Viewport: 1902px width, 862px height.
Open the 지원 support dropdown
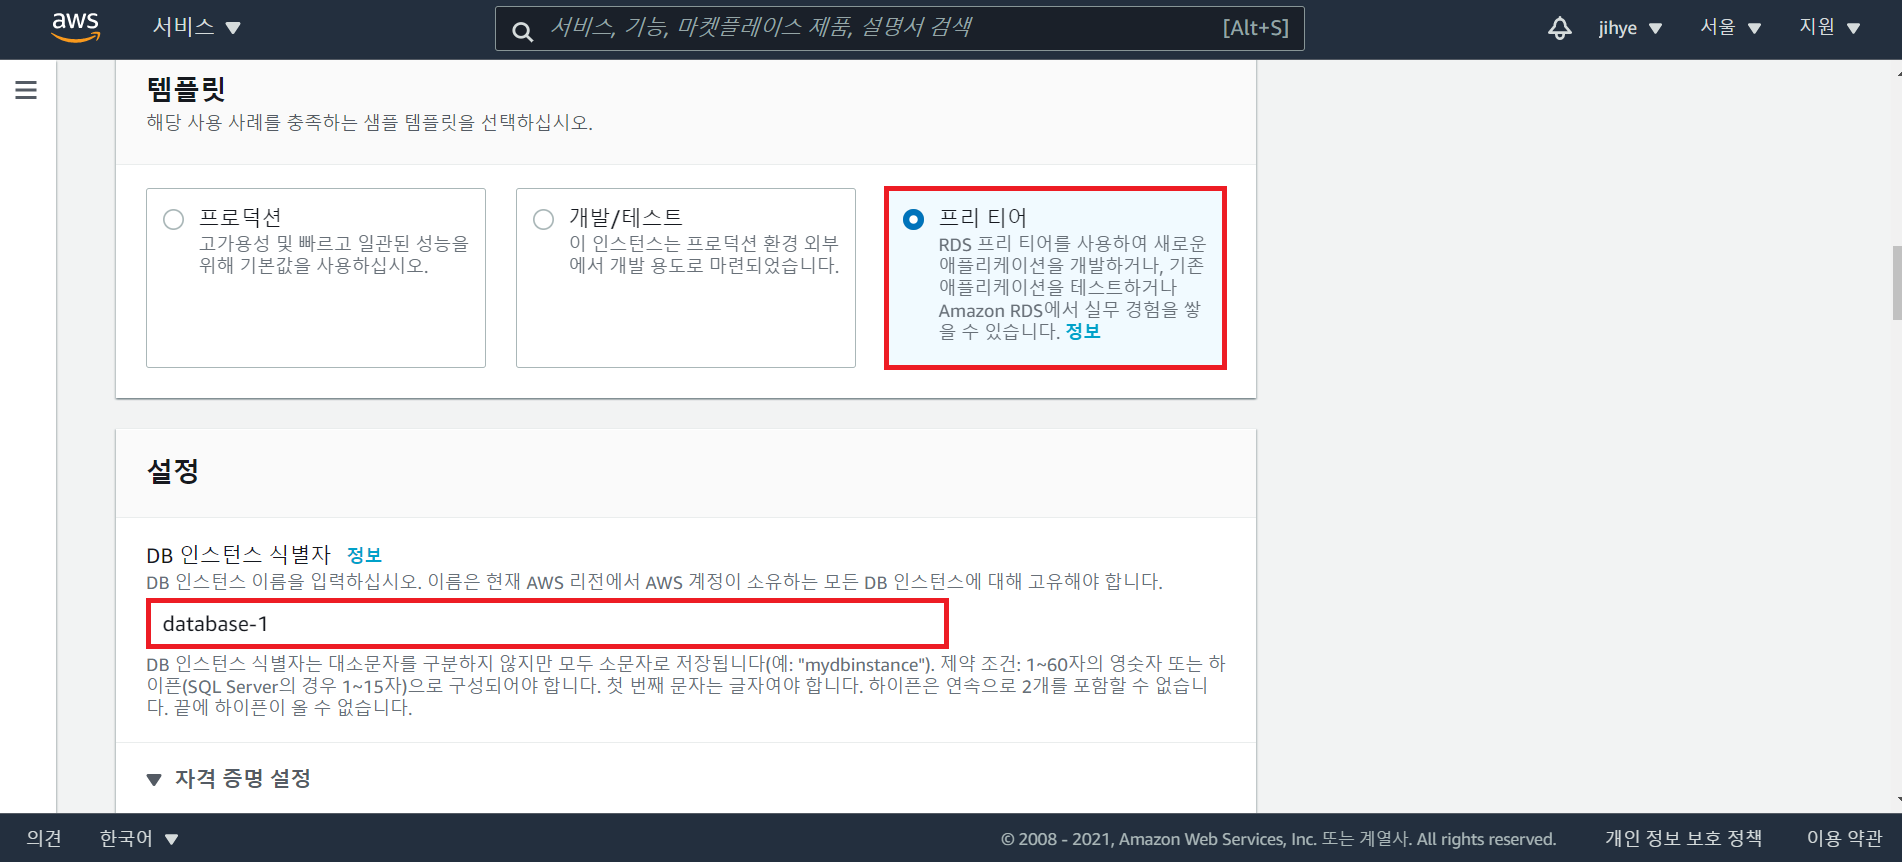pos(1829,27)
